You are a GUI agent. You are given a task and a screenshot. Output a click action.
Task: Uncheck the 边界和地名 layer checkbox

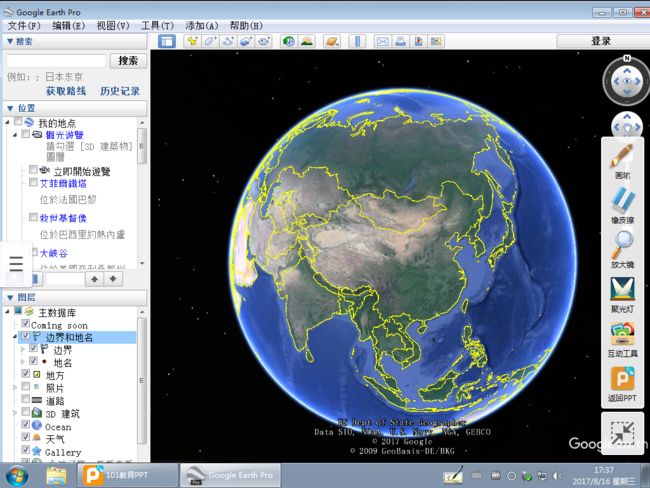(25, 336)
